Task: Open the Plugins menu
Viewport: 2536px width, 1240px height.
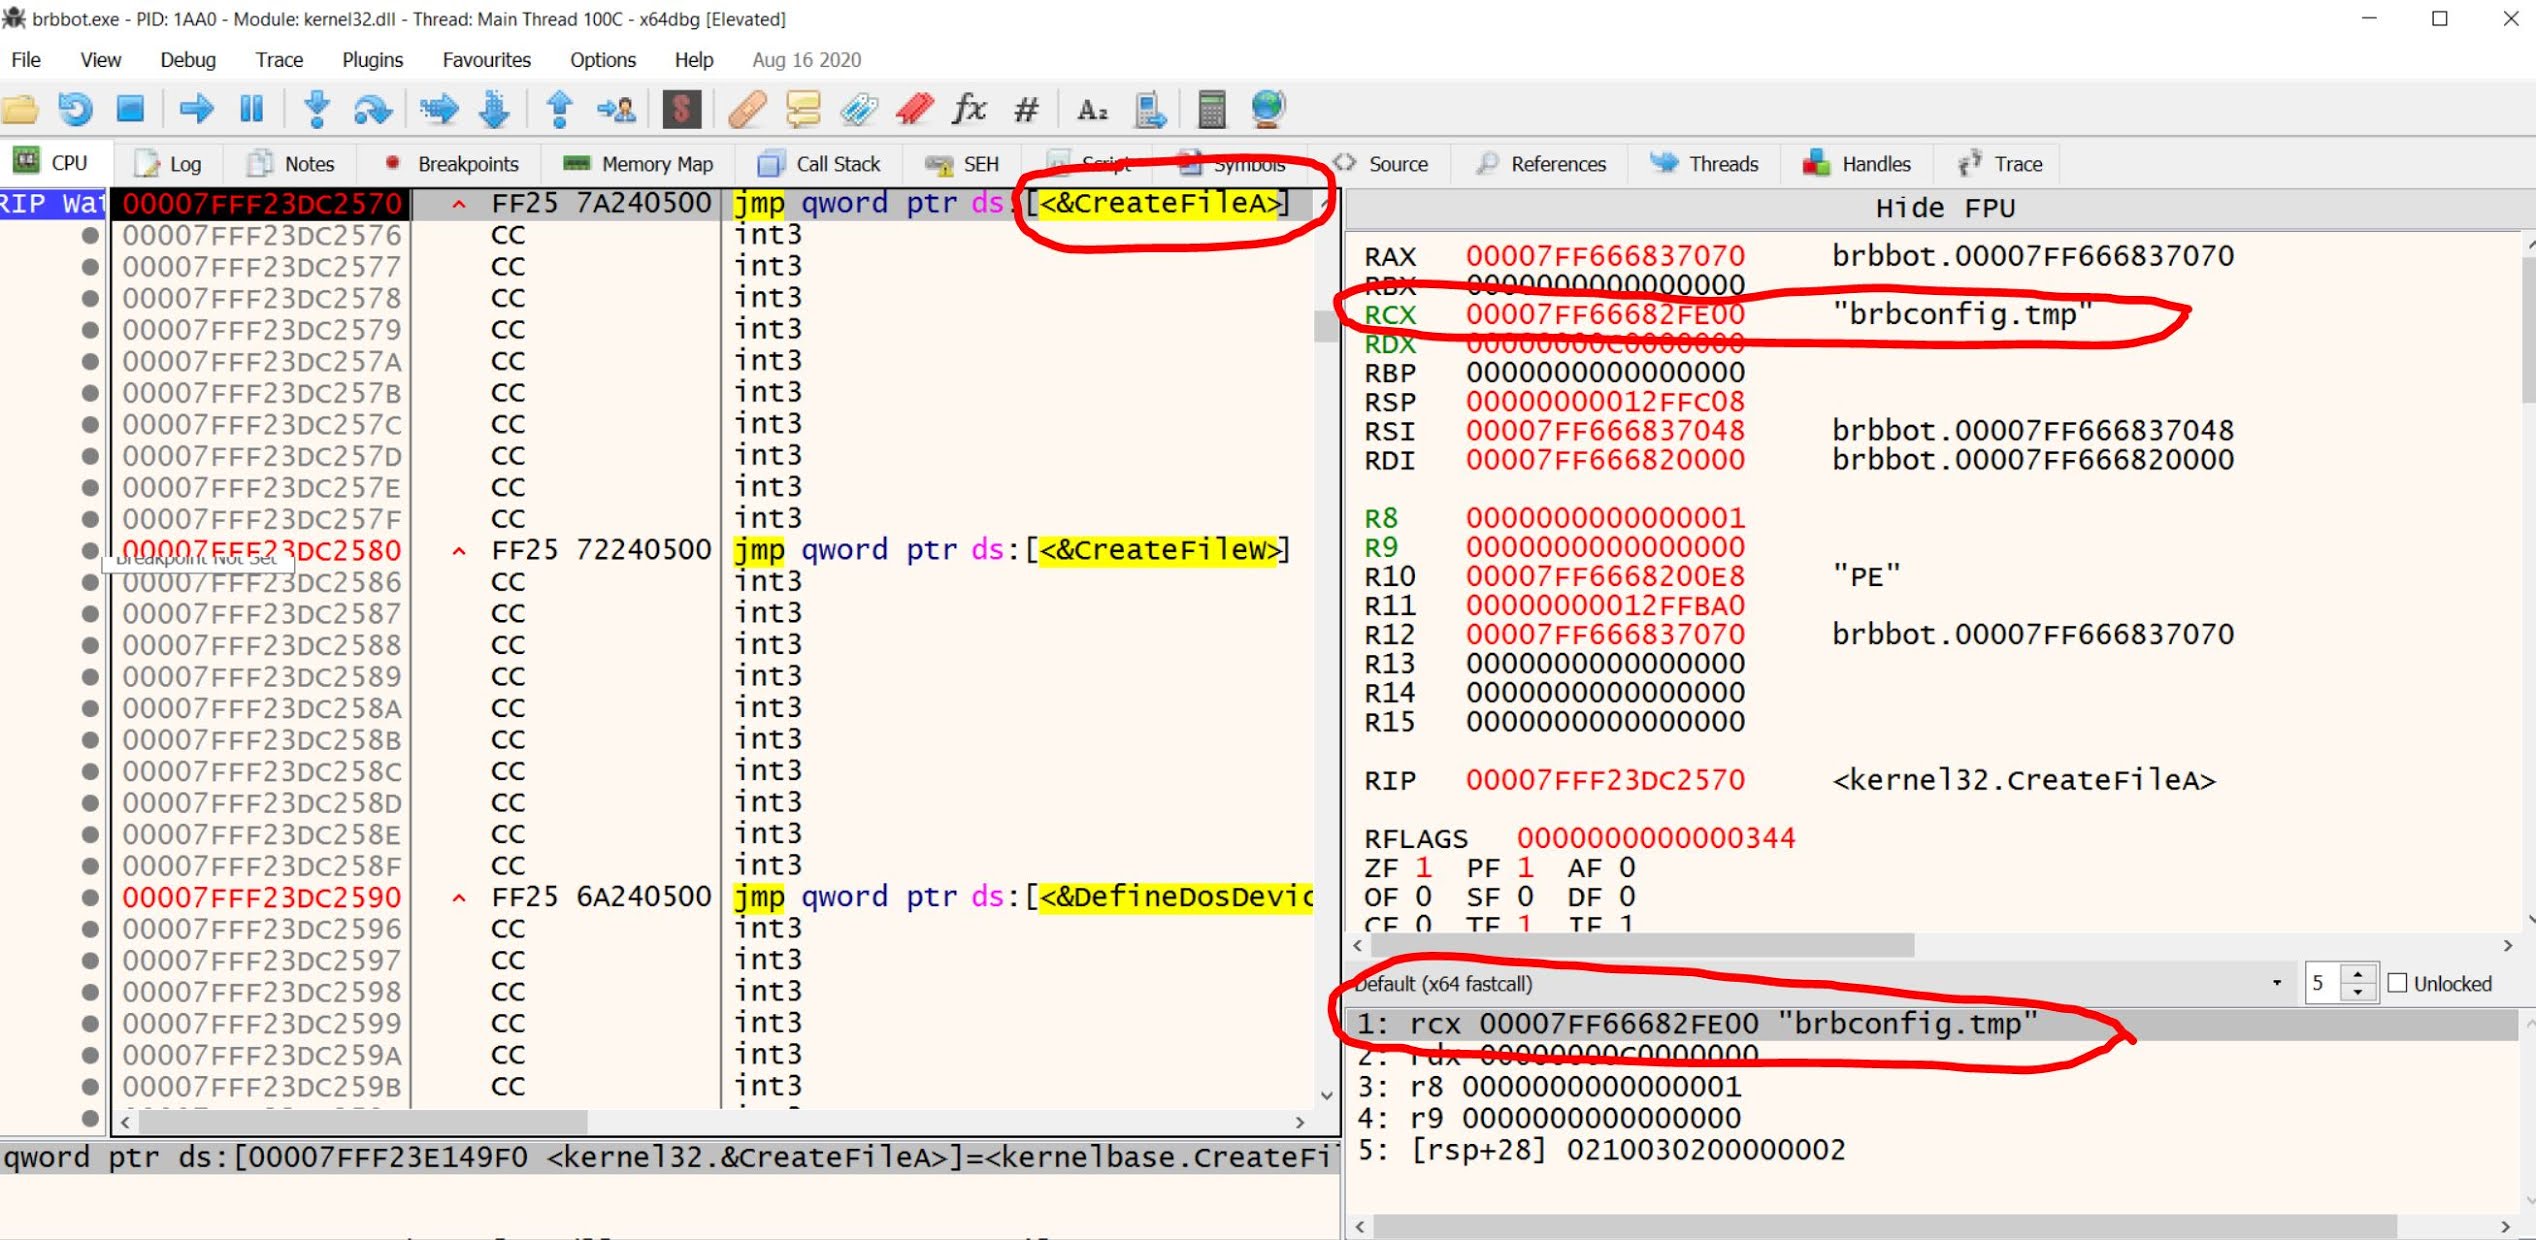Action: point(371,60)
